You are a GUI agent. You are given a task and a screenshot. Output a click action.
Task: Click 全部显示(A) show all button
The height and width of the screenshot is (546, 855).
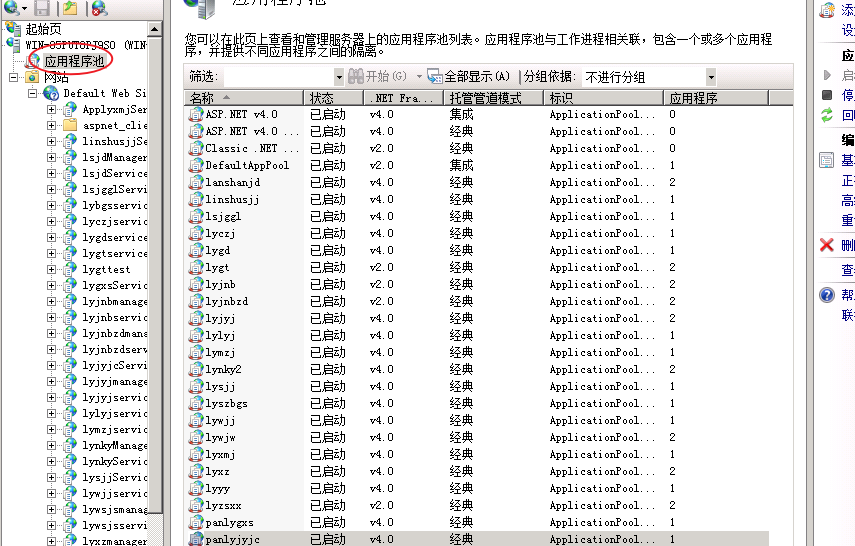469,76
